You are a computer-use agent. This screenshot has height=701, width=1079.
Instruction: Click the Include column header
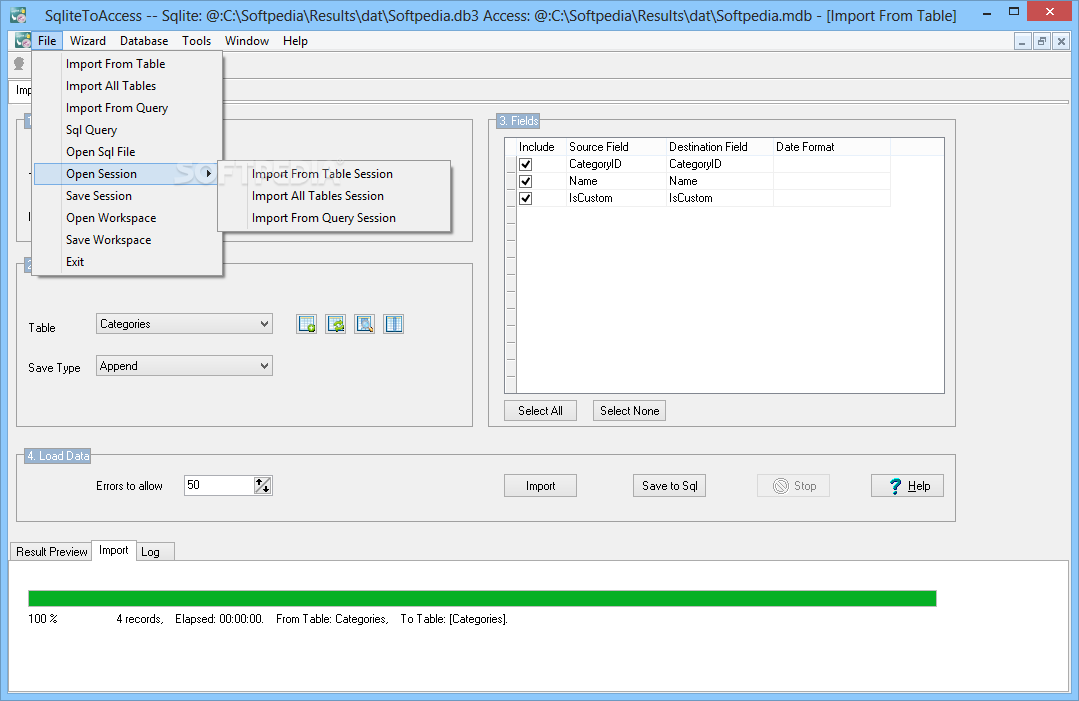[x=541, y=147]
